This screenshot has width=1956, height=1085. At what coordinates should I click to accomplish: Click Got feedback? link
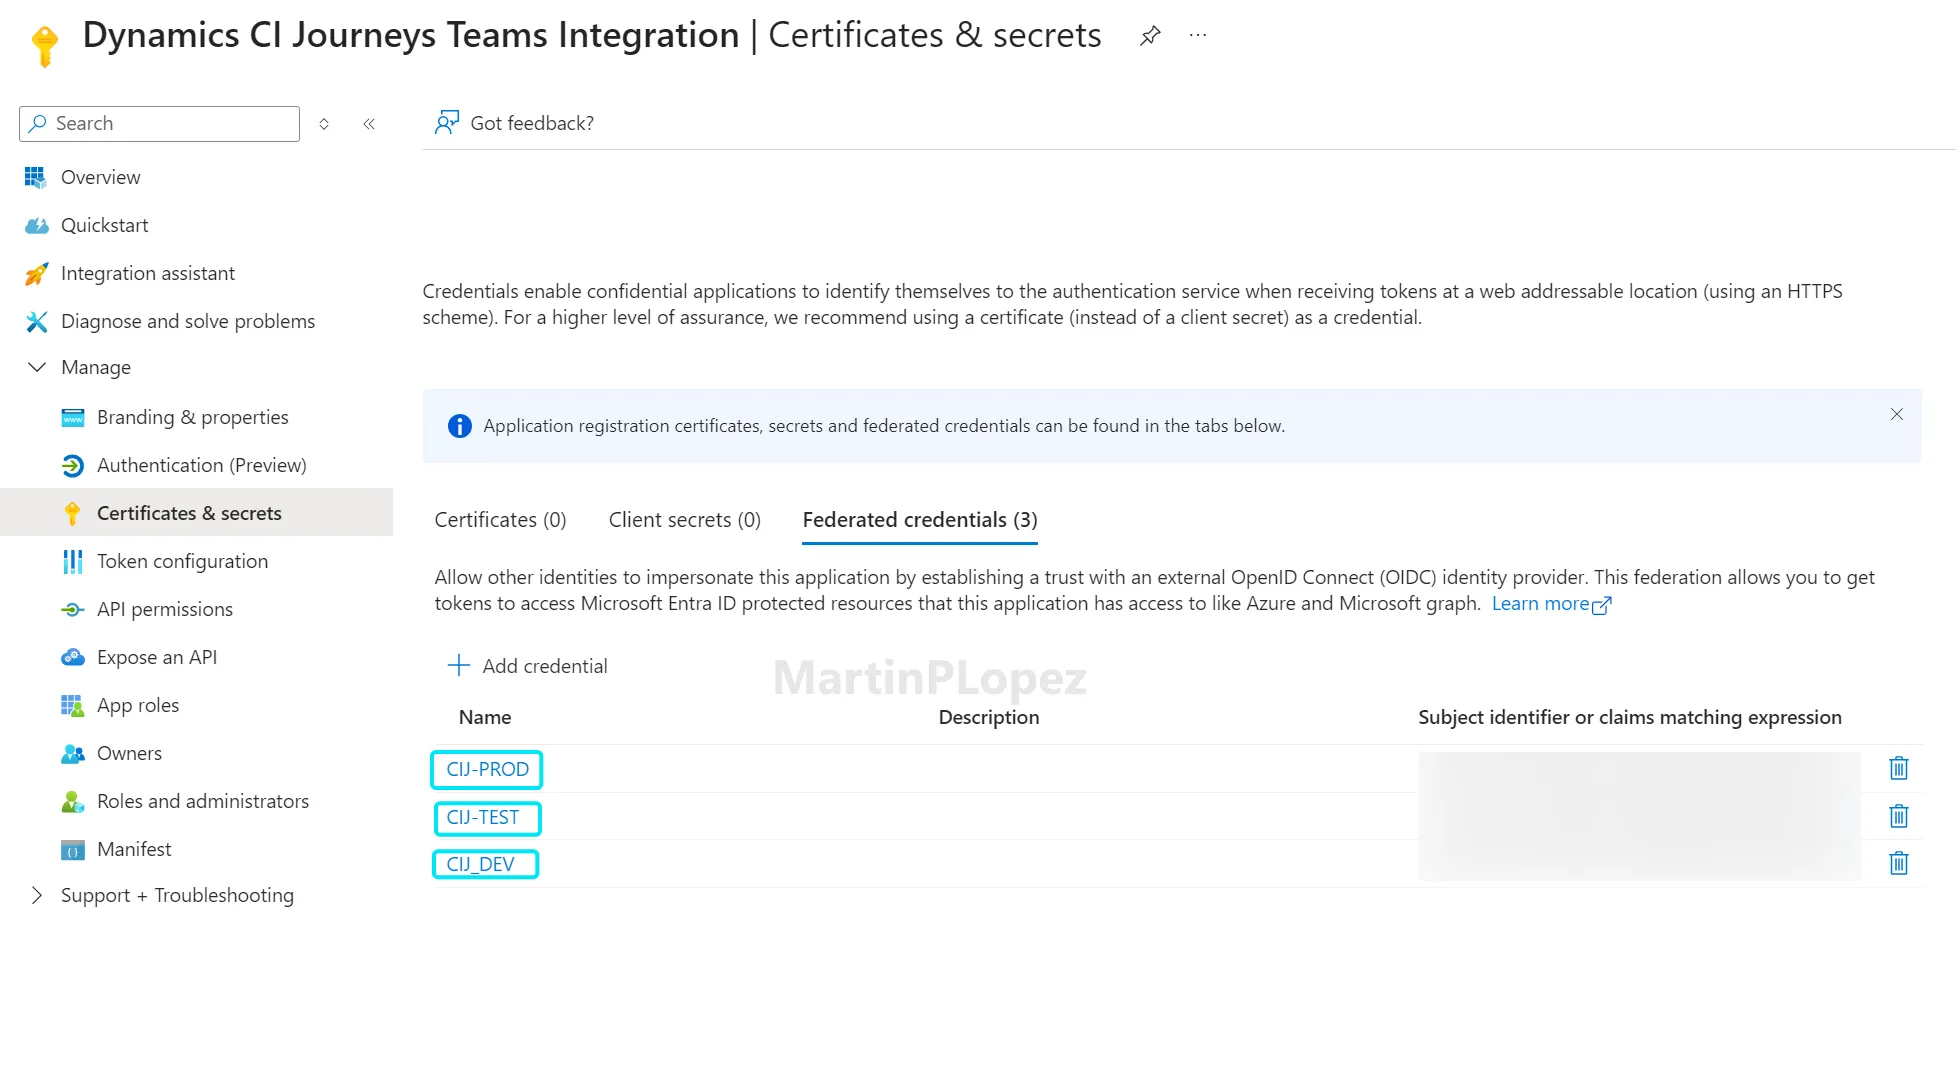click(x=532, y=123)
